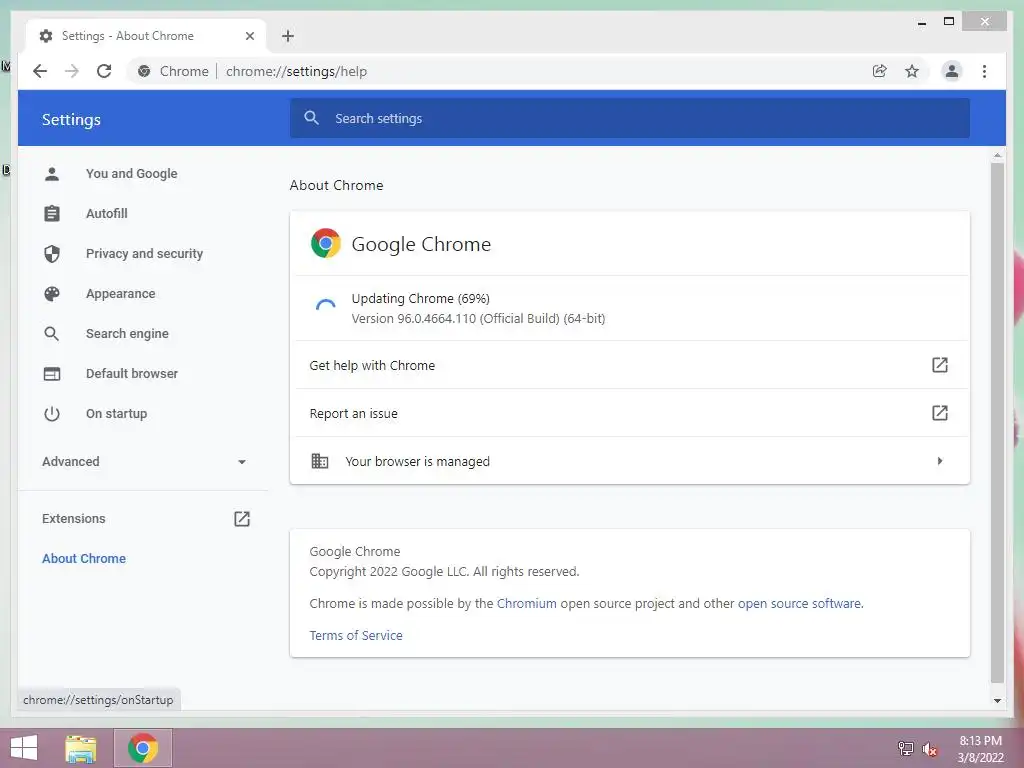Open Privacy and security section
Viewport: 1024px width, 768px height.
[x=144, y=253]
